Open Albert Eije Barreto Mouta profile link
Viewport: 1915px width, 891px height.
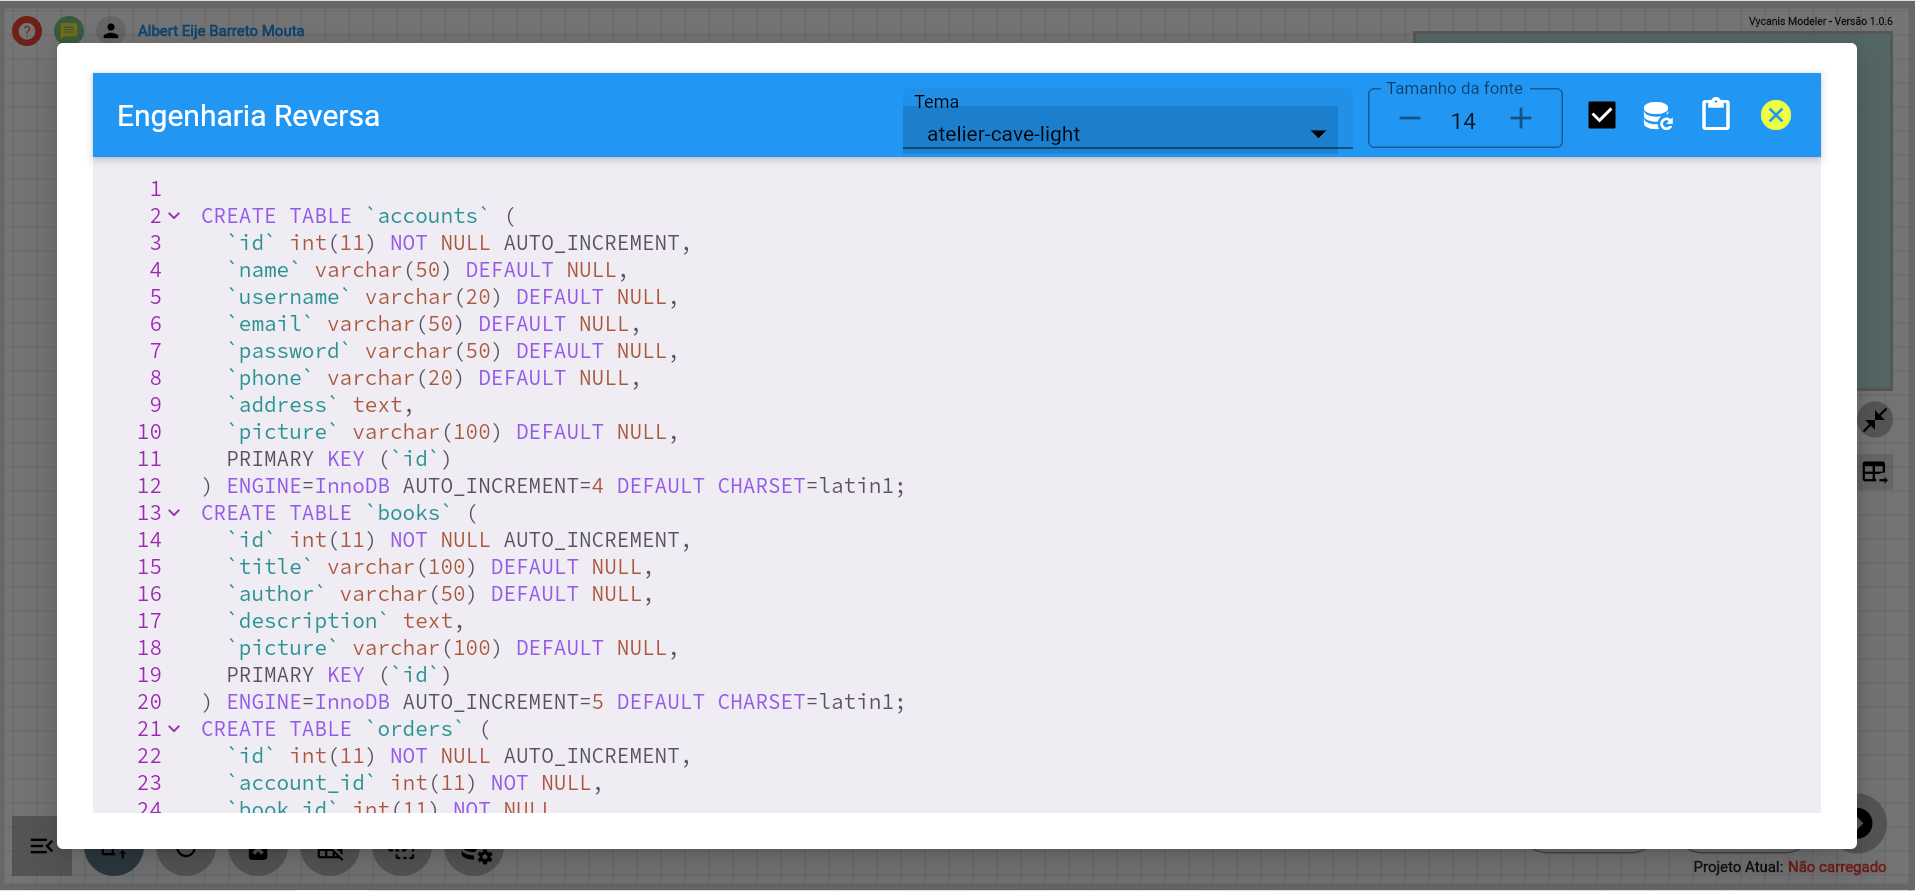coord(221,31)
